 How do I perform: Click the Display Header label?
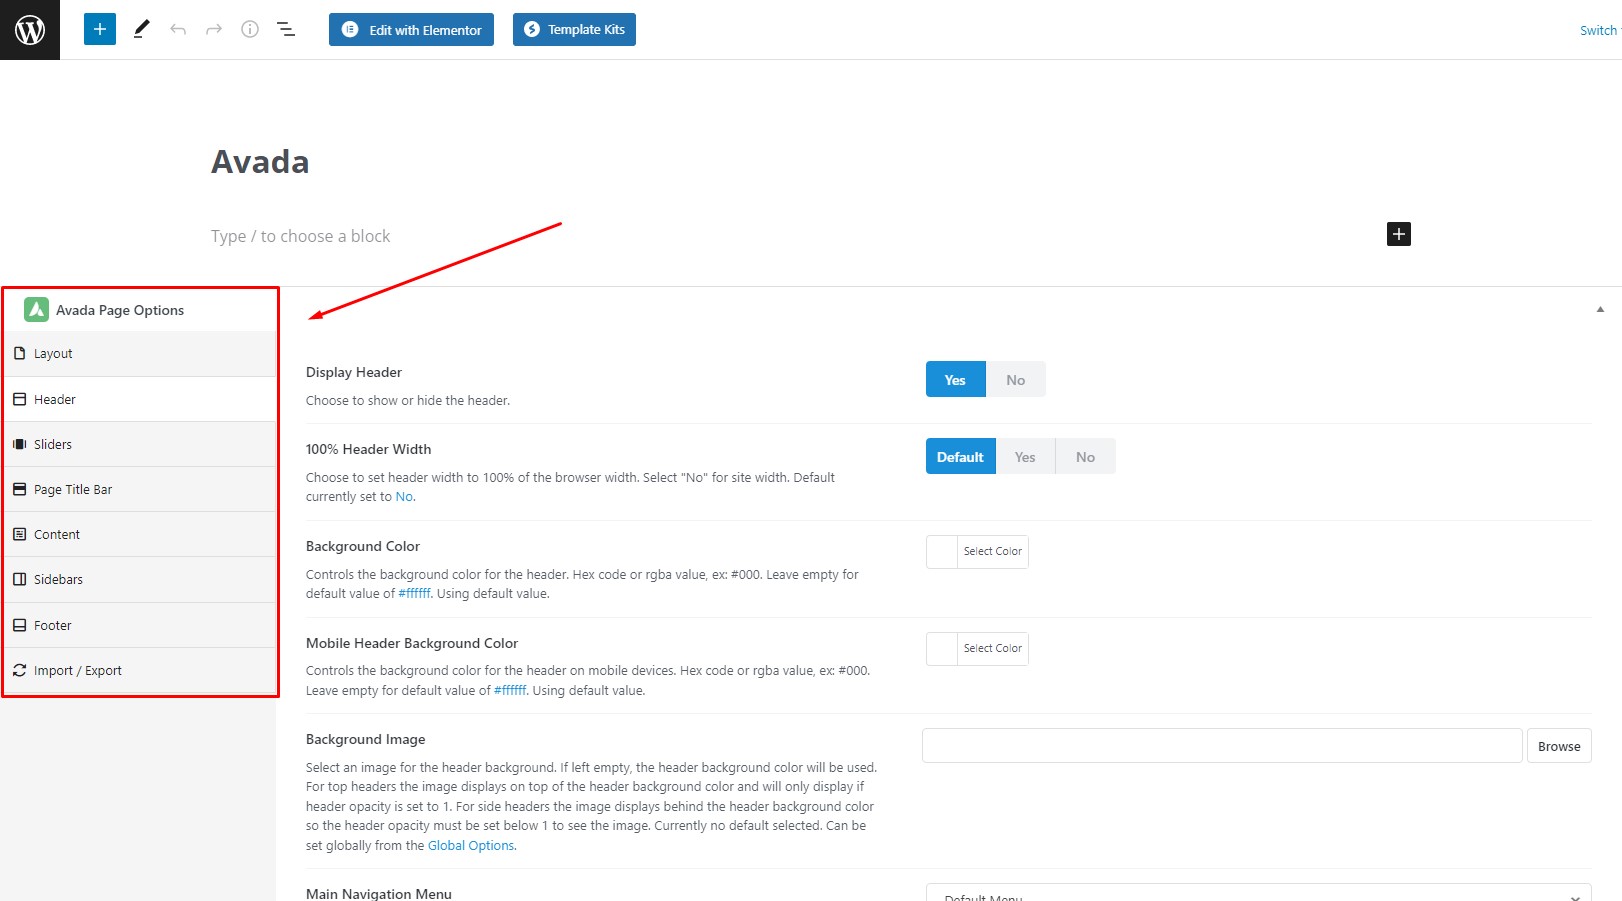click(354, 372)
